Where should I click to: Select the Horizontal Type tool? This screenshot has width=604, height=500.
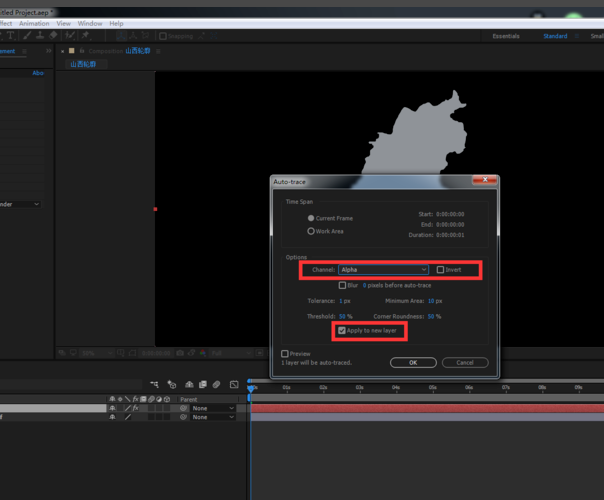[x=11, y=36]
